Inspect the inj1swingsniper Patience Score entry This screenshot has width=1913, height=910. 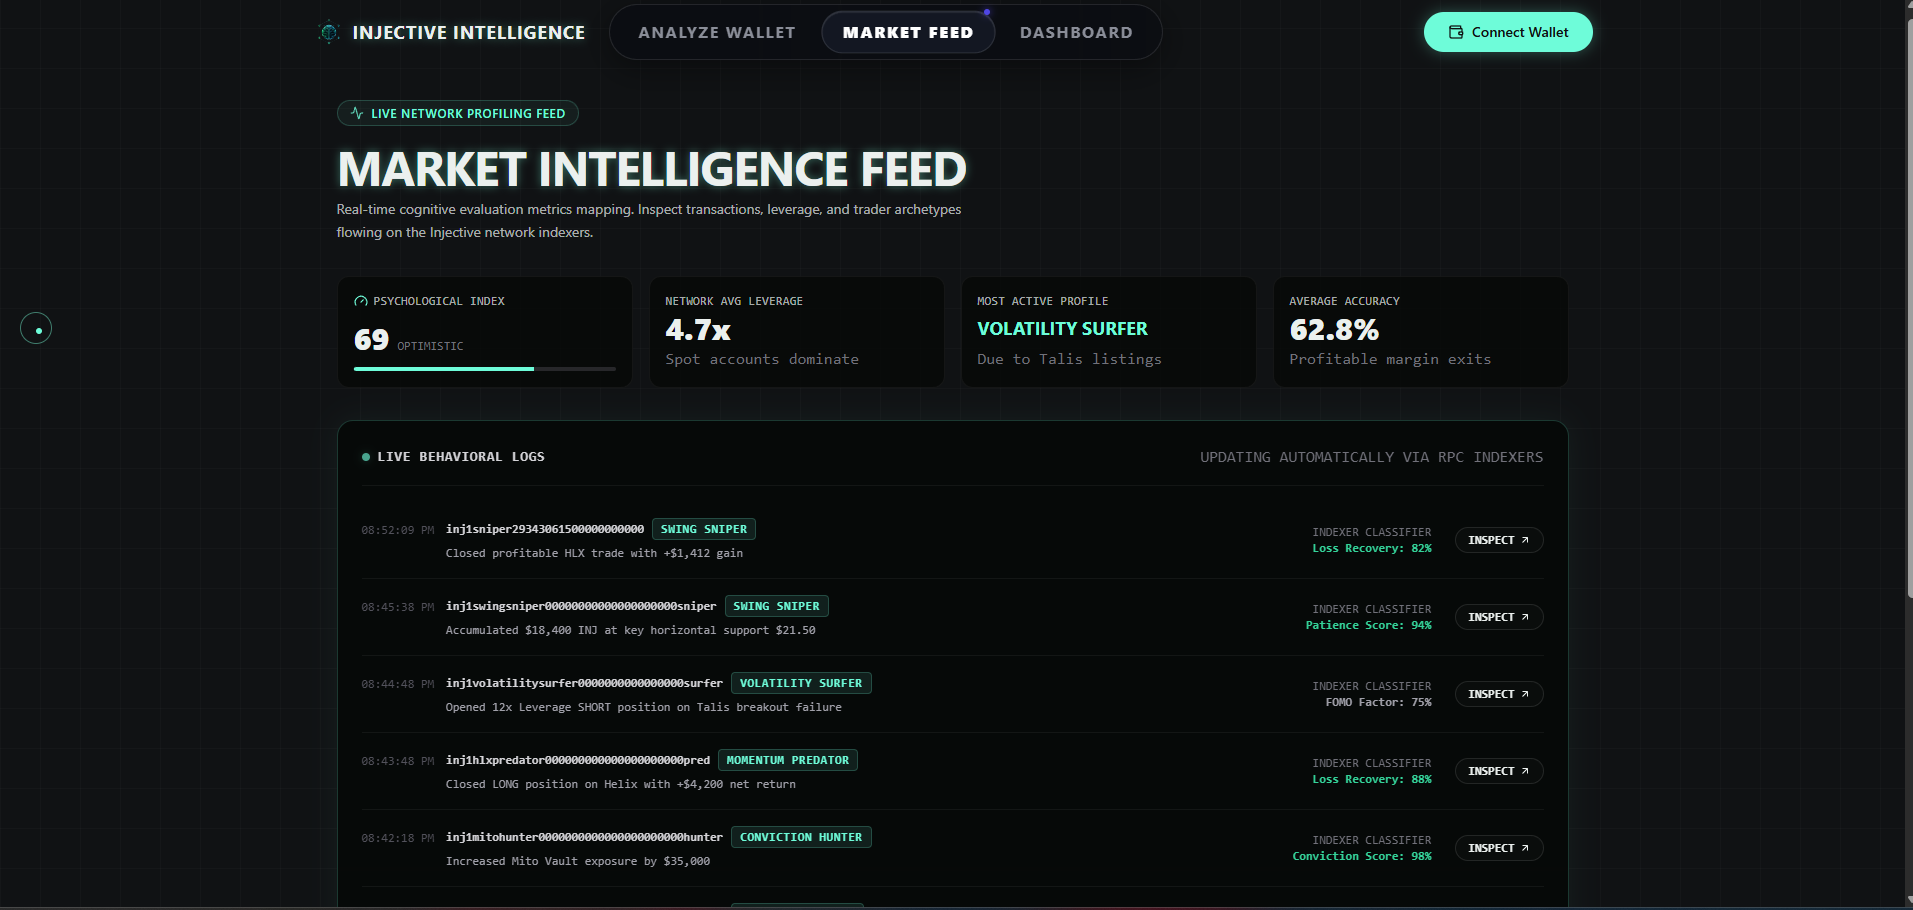(x=1499, y=617)
